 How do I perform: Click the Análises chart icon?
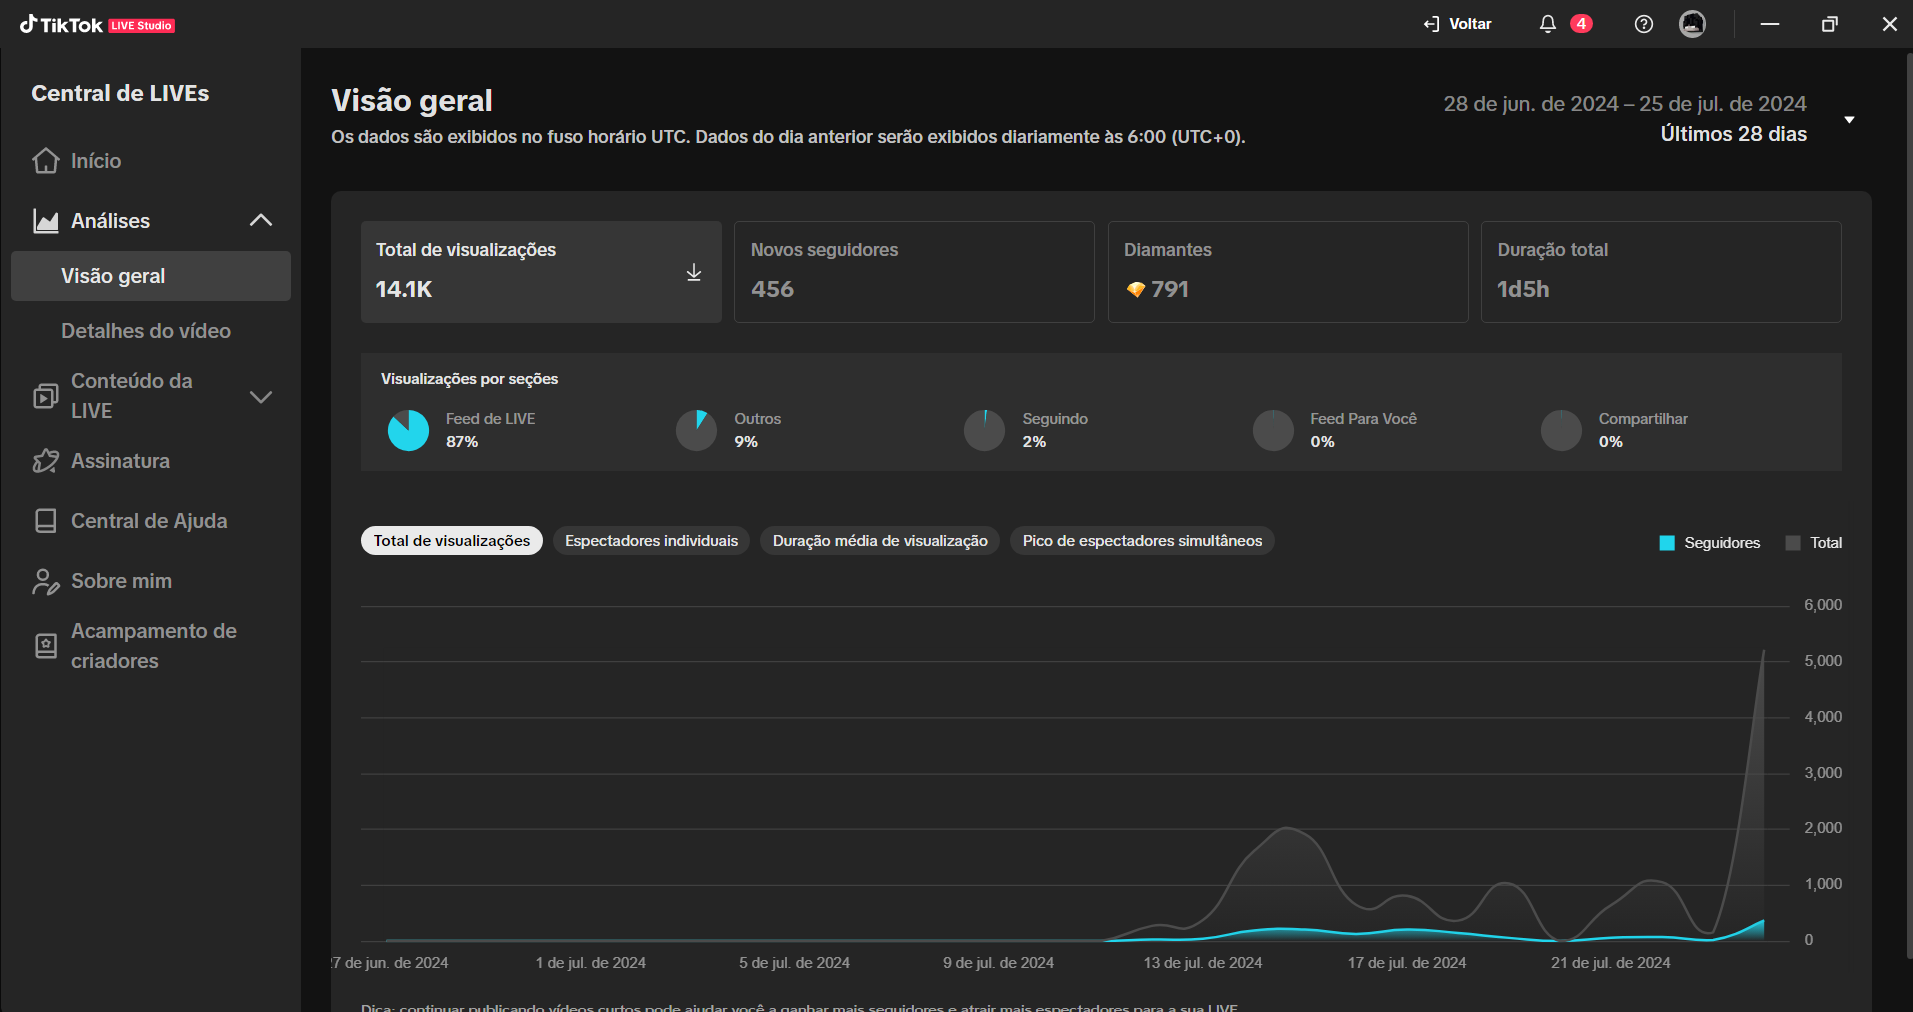(46, 221)
